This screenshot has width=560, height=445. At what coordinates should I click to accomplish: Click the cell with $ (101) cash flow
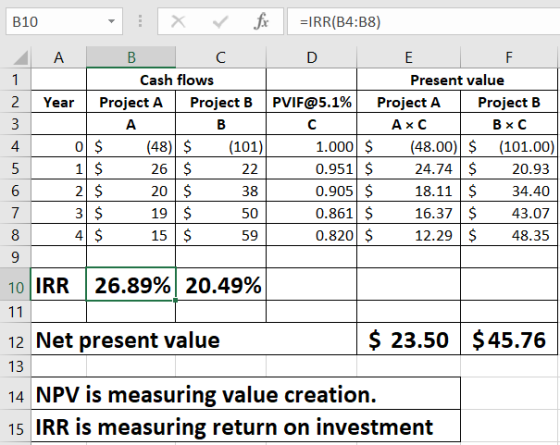(221, 146)
